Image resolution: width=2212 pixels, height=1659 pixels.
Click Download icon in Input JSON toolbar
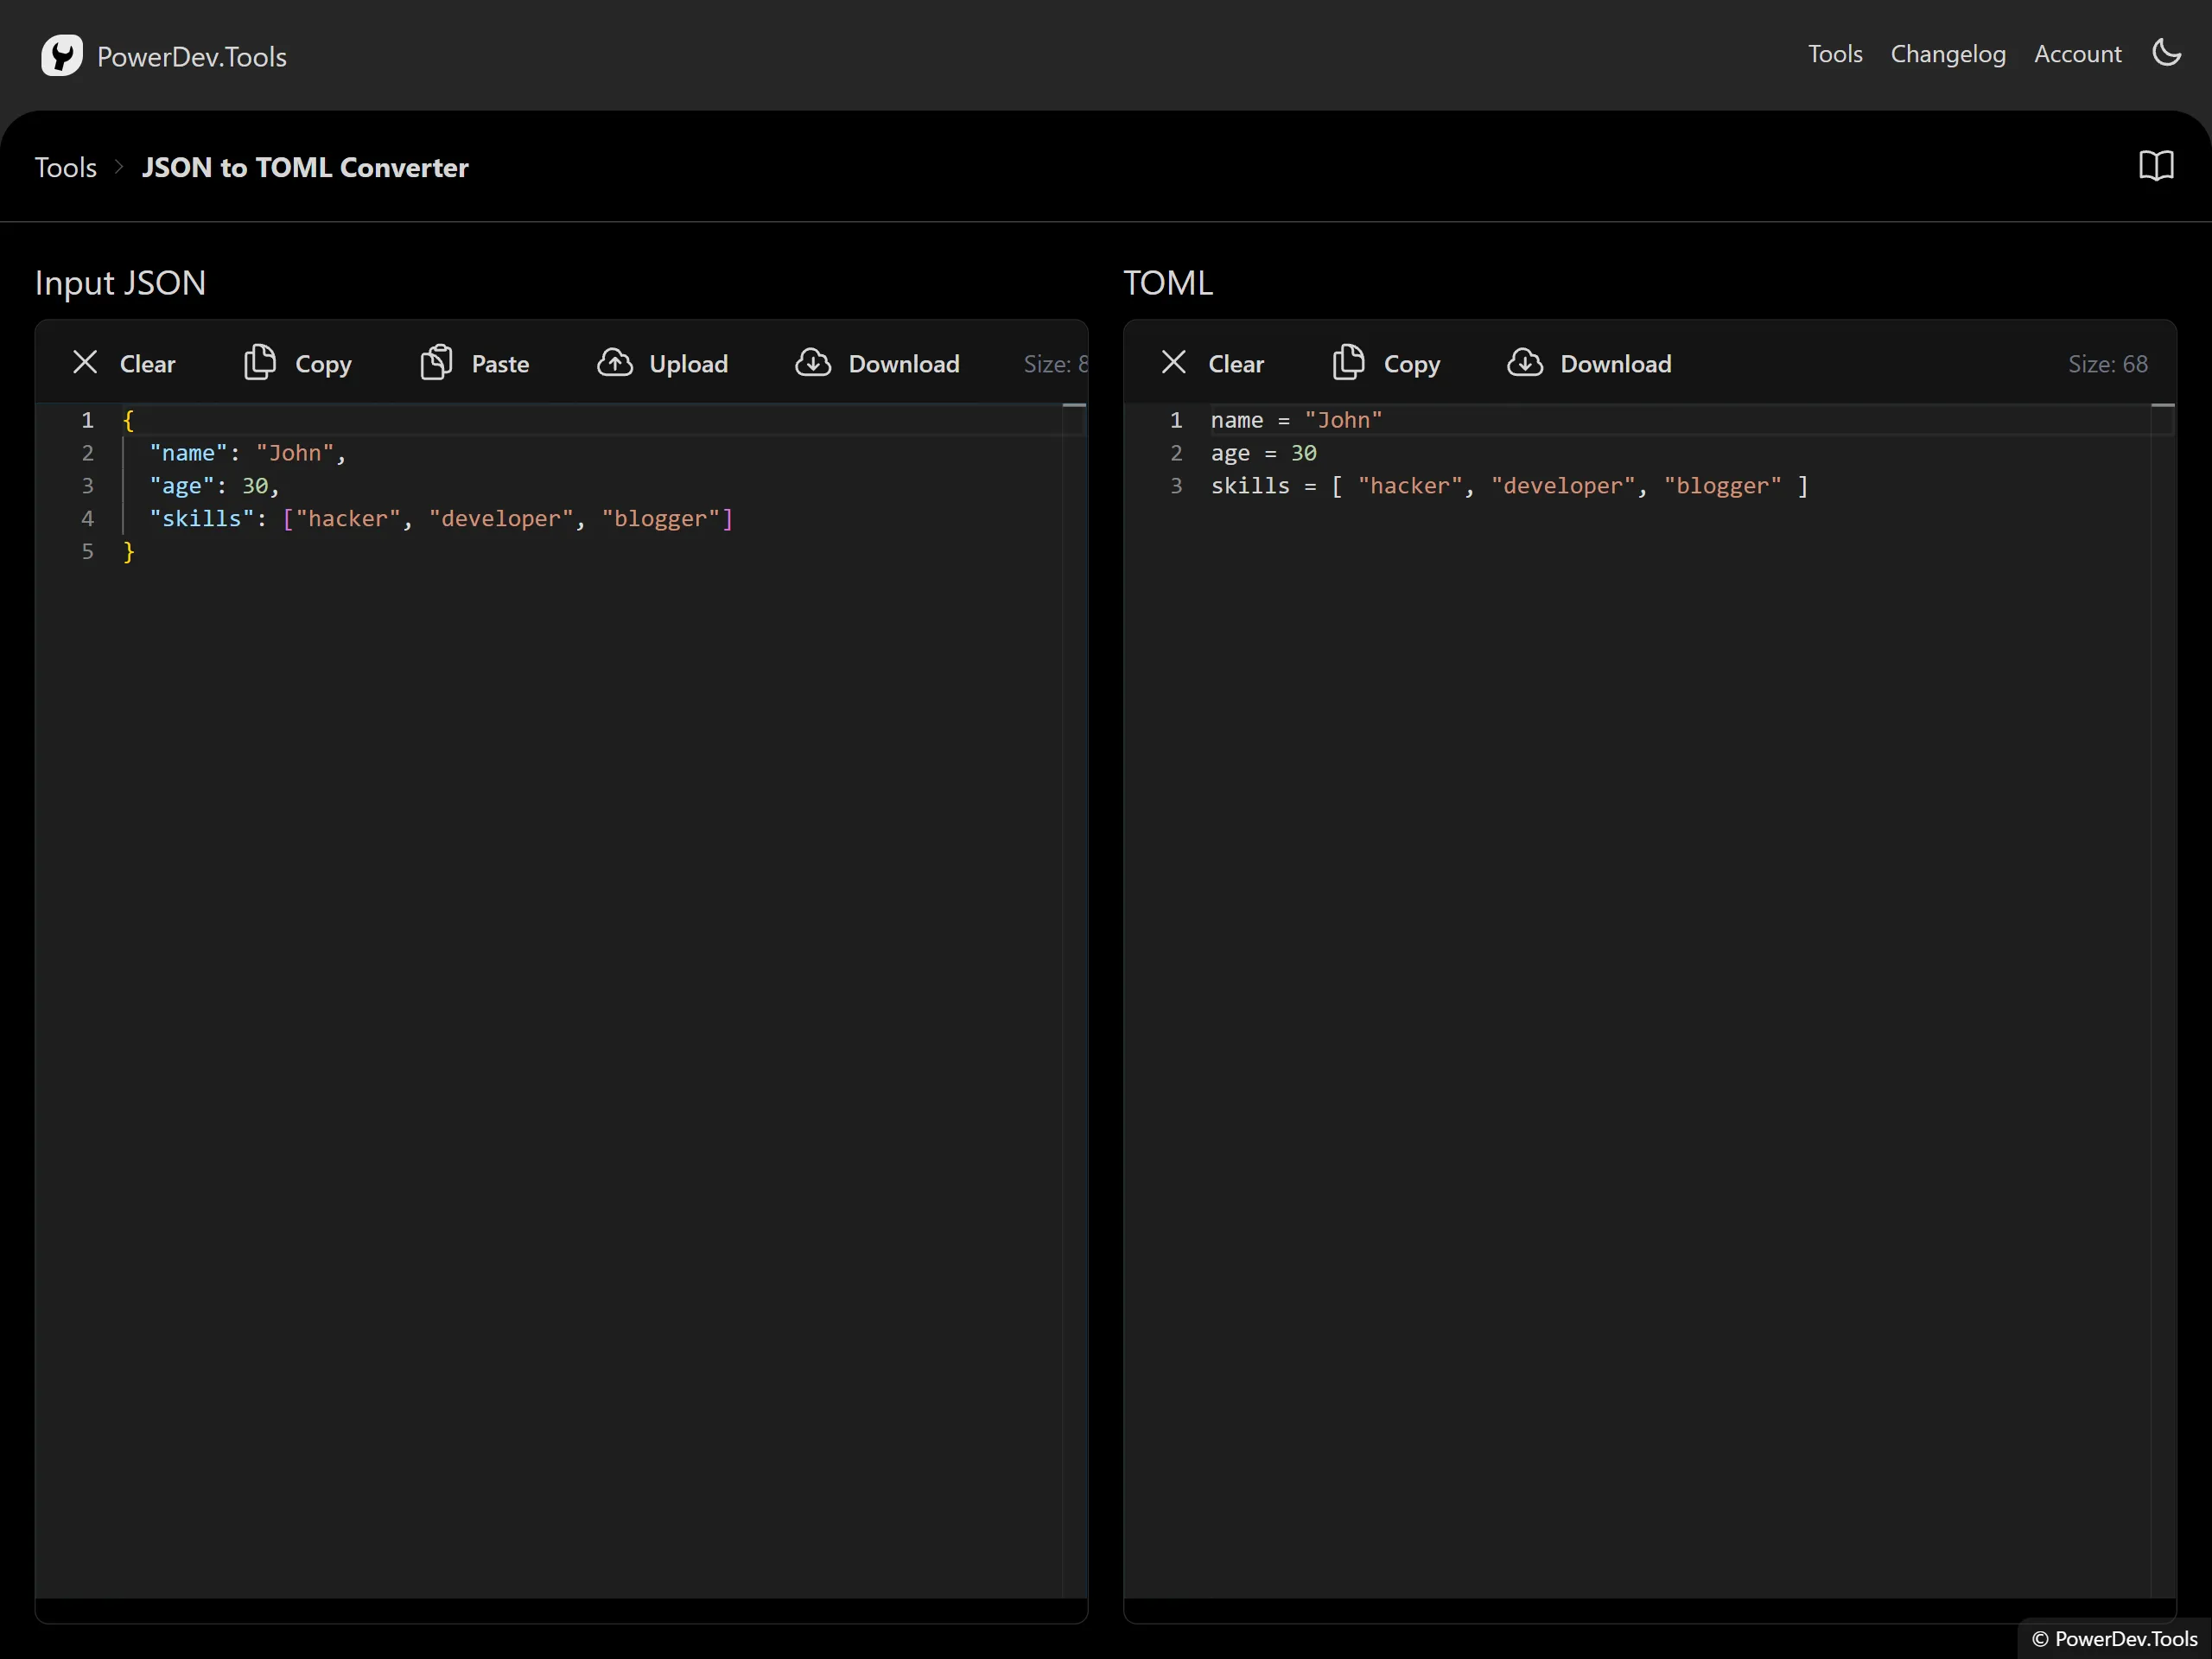[813, 363]
